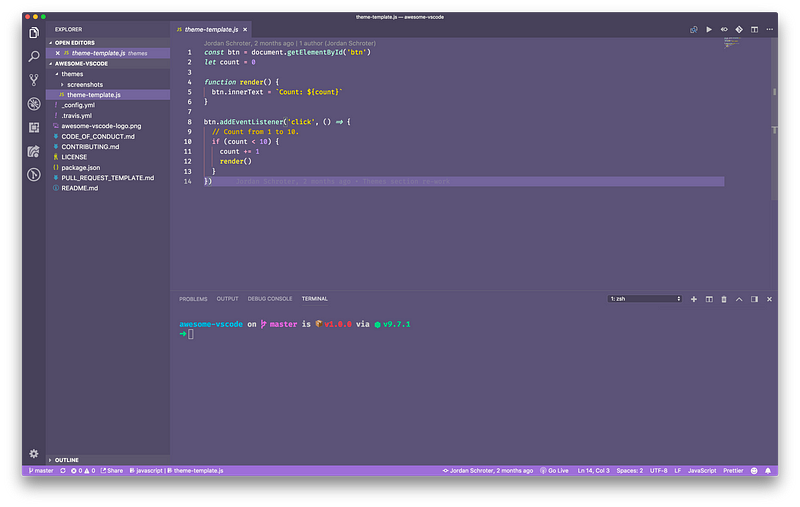Image resolution: width=800 pixels, height=507 pixels.
Task: Kill terminal with trash icon
Action: pyautogui.click(x=723, y=299)
